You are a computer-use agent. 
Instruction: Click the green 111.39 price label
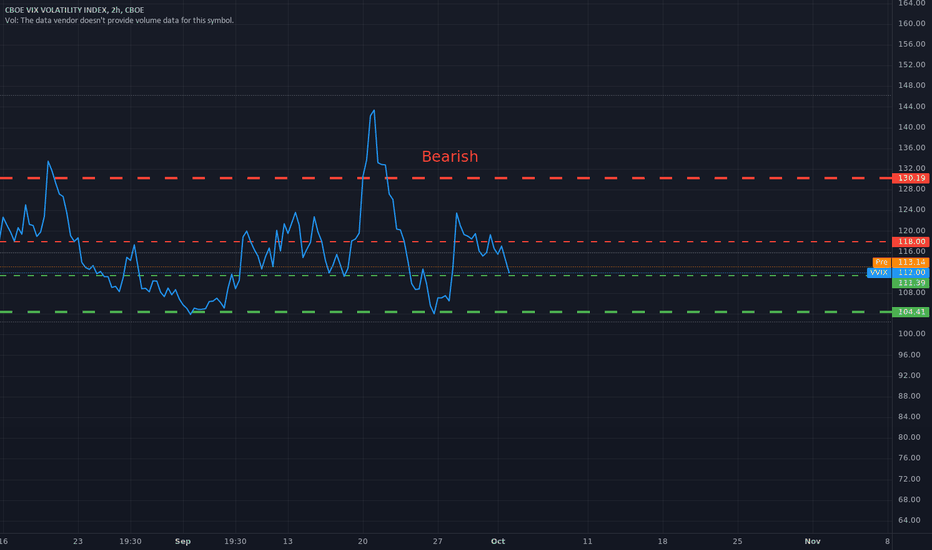[x=911, y=282]
